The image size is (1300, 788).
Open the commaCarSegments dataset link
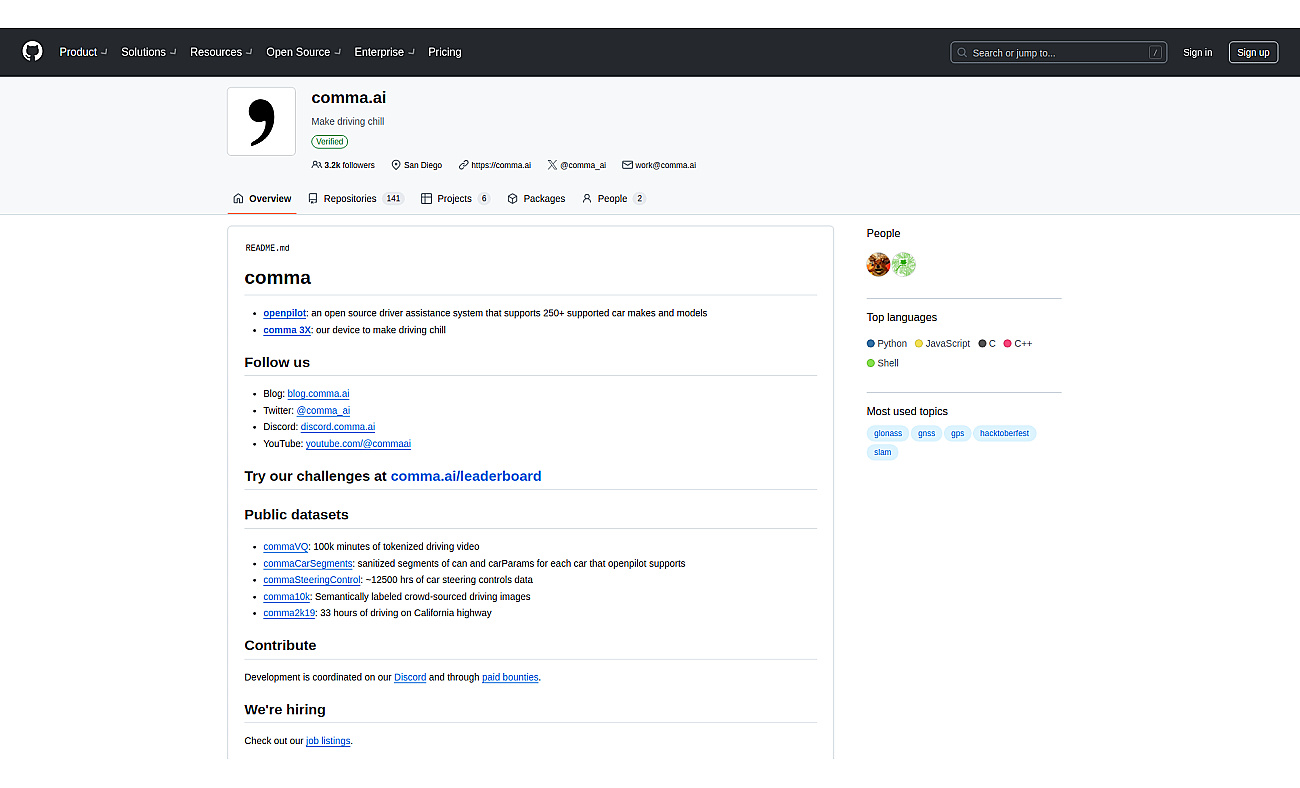tap(308, 564)
